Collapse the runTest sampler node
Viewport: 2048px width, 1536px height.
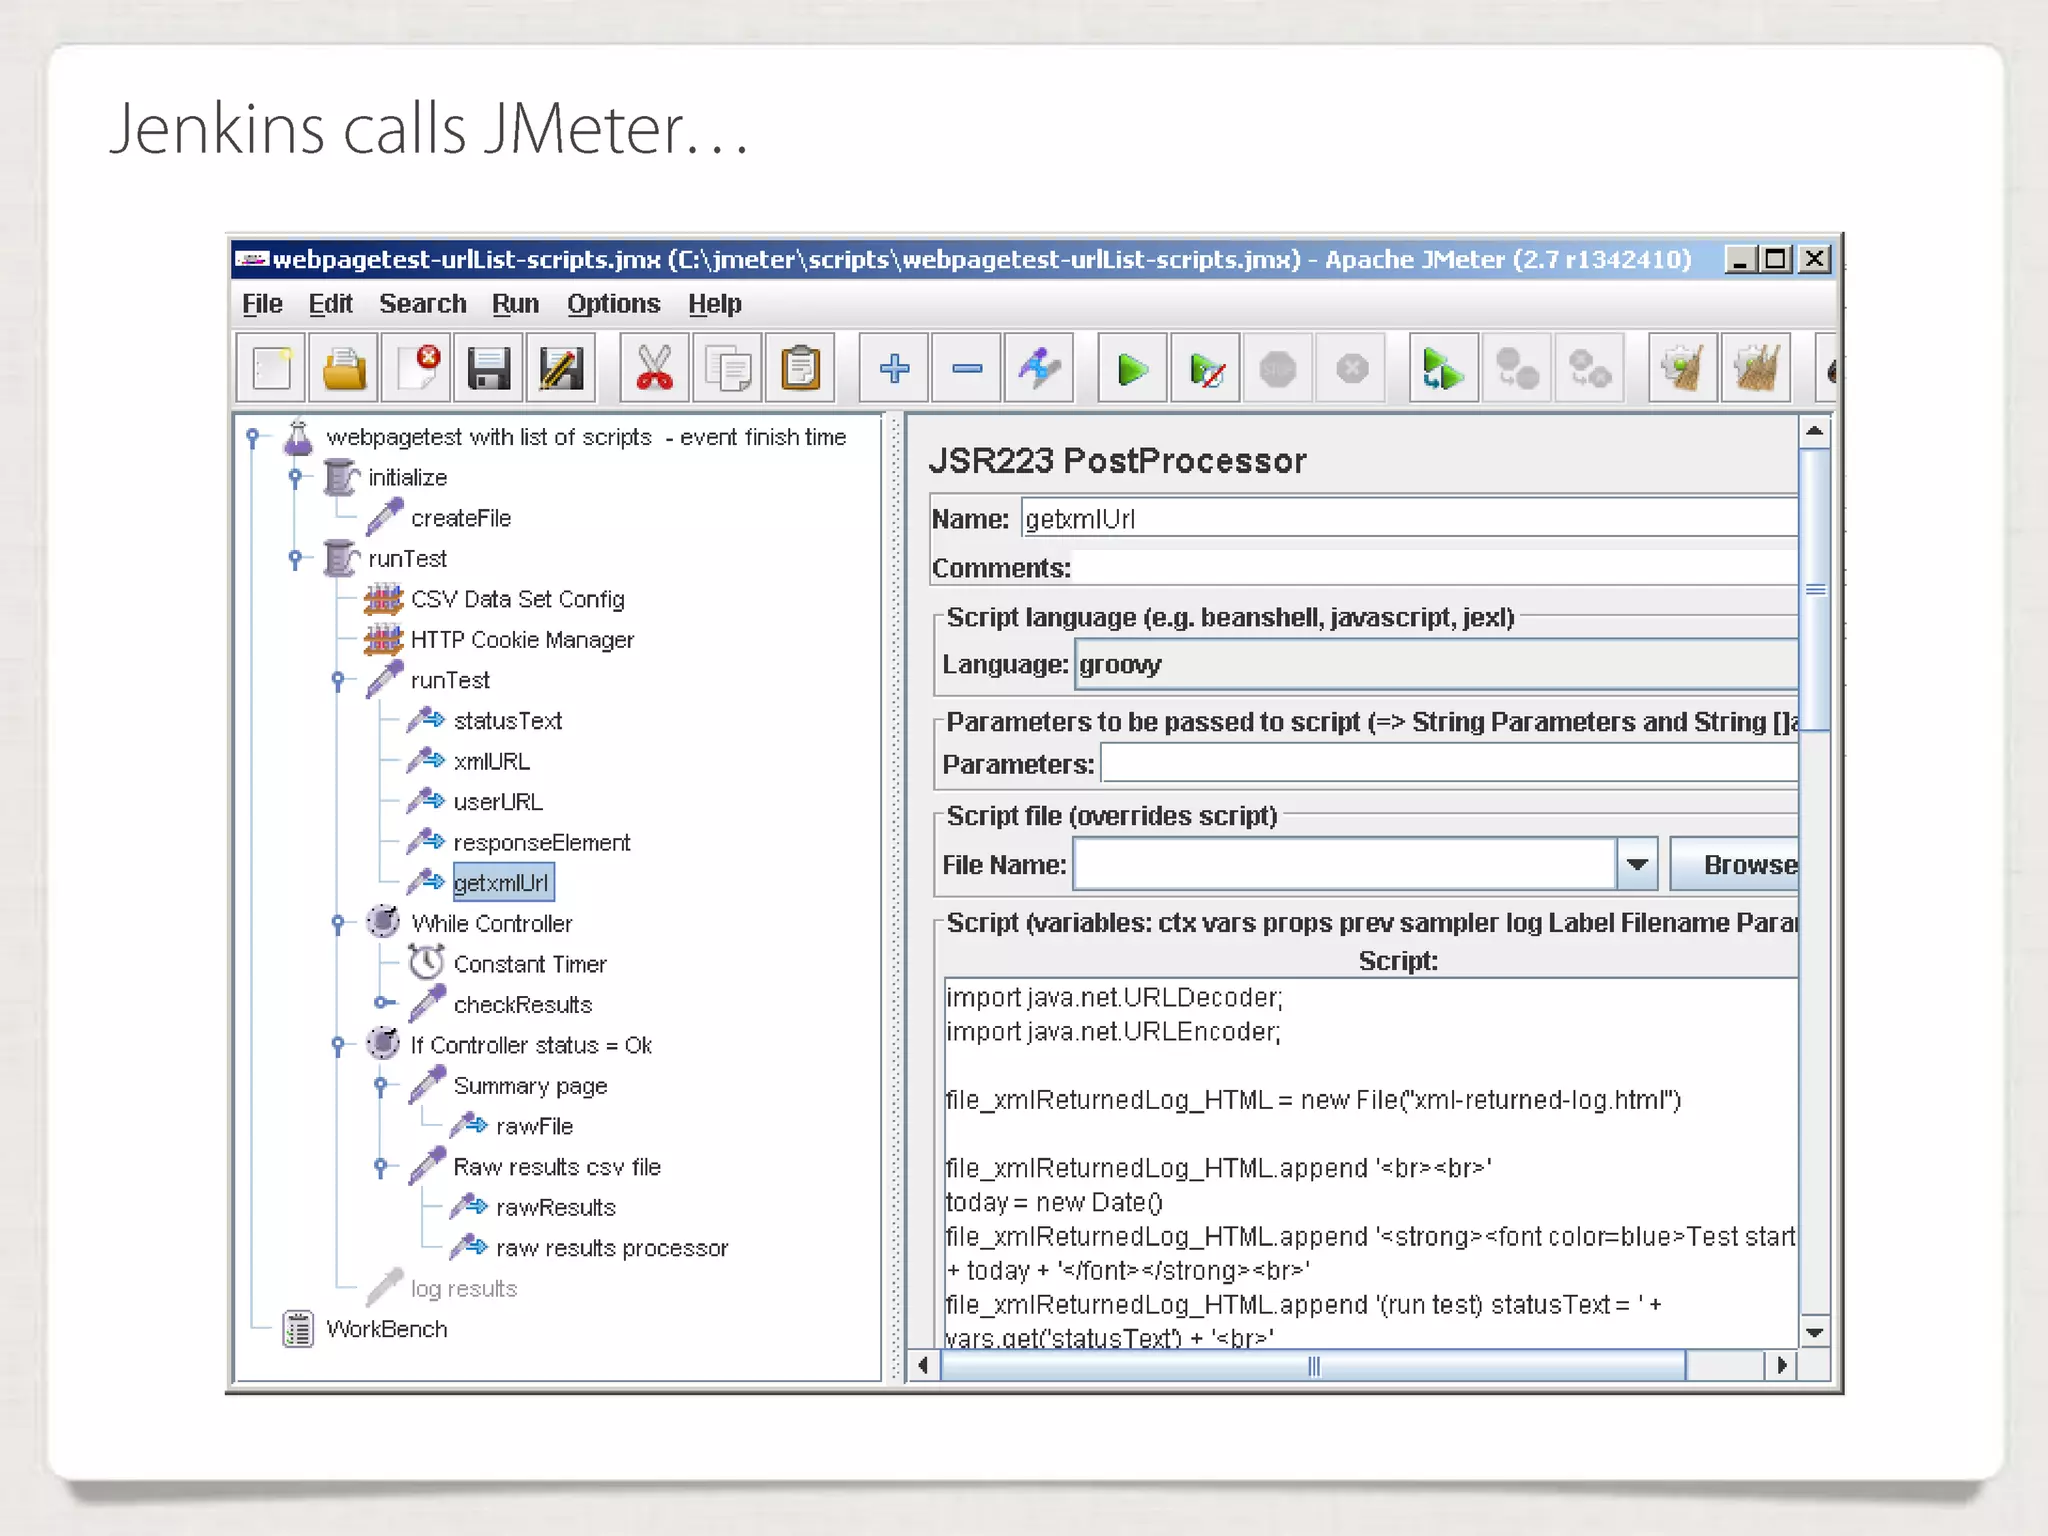338,681
